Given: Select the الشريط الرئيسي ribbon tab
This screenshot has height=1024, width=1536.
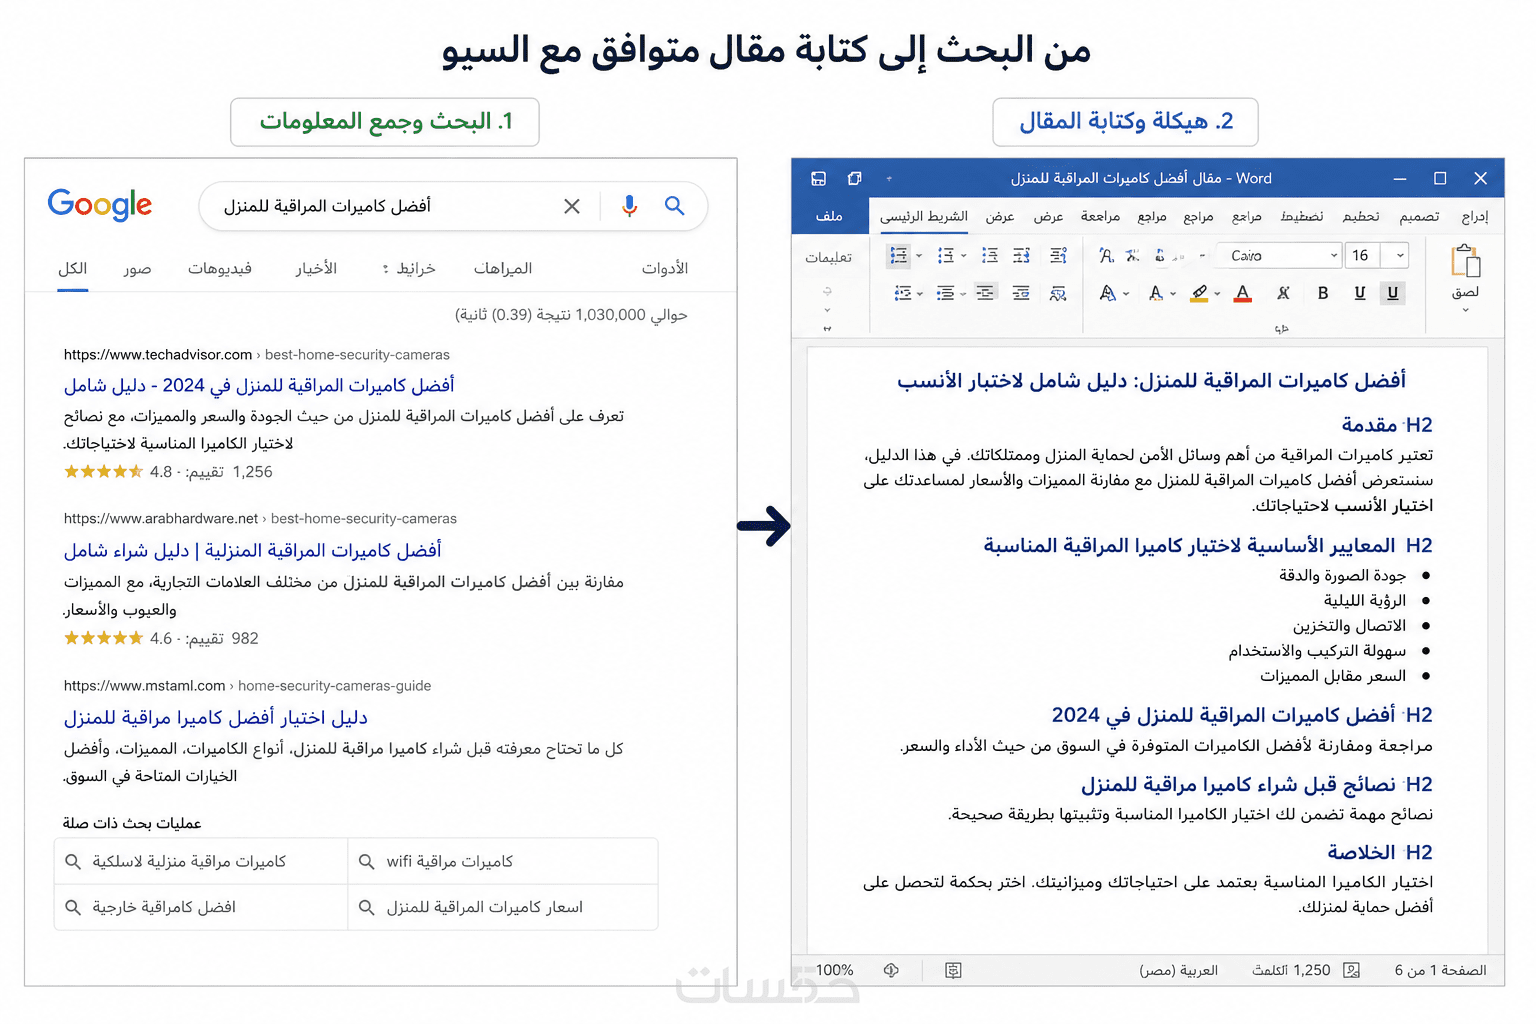Looking at the screenshot, I should [924, 216].
